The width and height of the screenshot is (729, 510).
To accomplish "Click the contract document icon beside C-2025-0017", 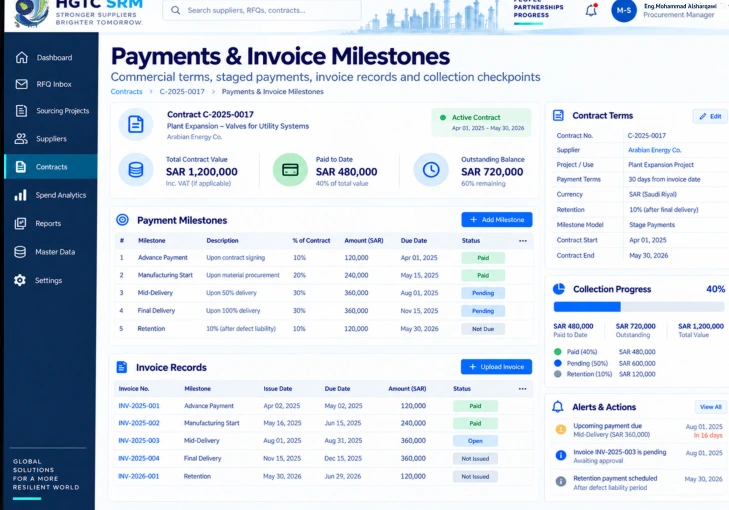I will click(x=136, y=124).
